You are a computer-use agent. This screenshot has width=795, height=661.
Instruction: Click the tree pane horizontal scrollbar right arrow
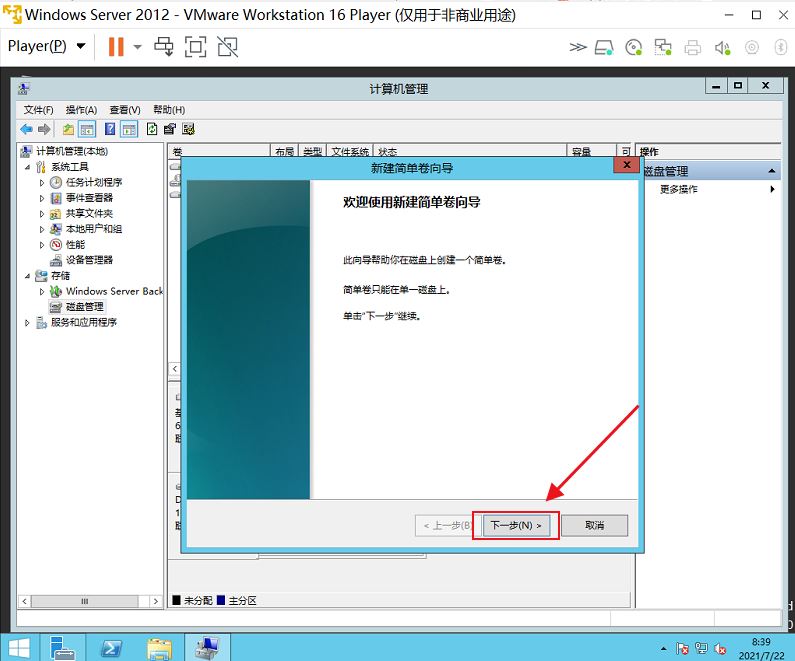click(x=156, y=601)
